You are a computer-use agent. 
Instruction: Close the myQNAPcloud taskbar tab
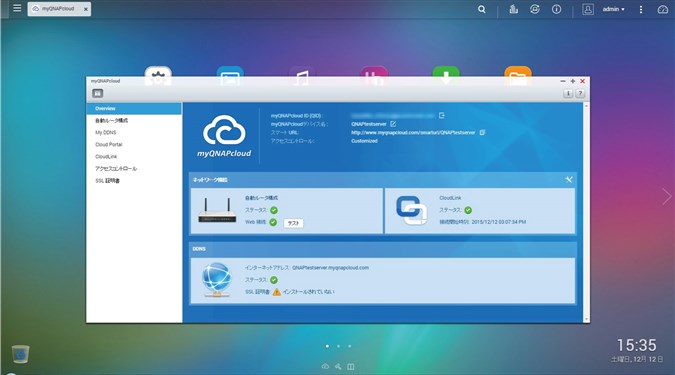click(86, 9)
